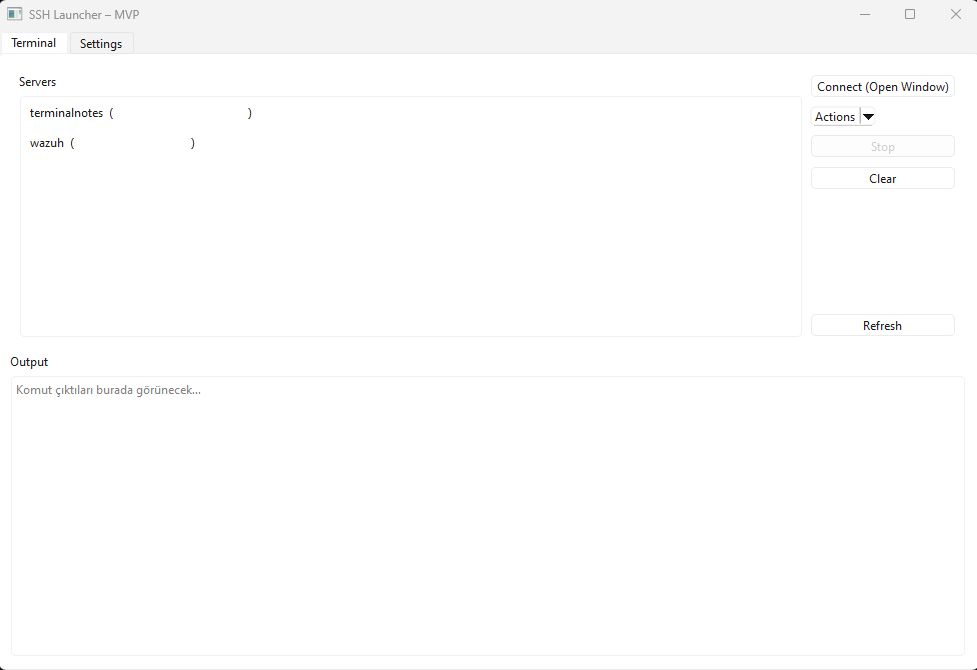977x670 pixels.
Task: Click the Output heading label
Action: (29, 361)
